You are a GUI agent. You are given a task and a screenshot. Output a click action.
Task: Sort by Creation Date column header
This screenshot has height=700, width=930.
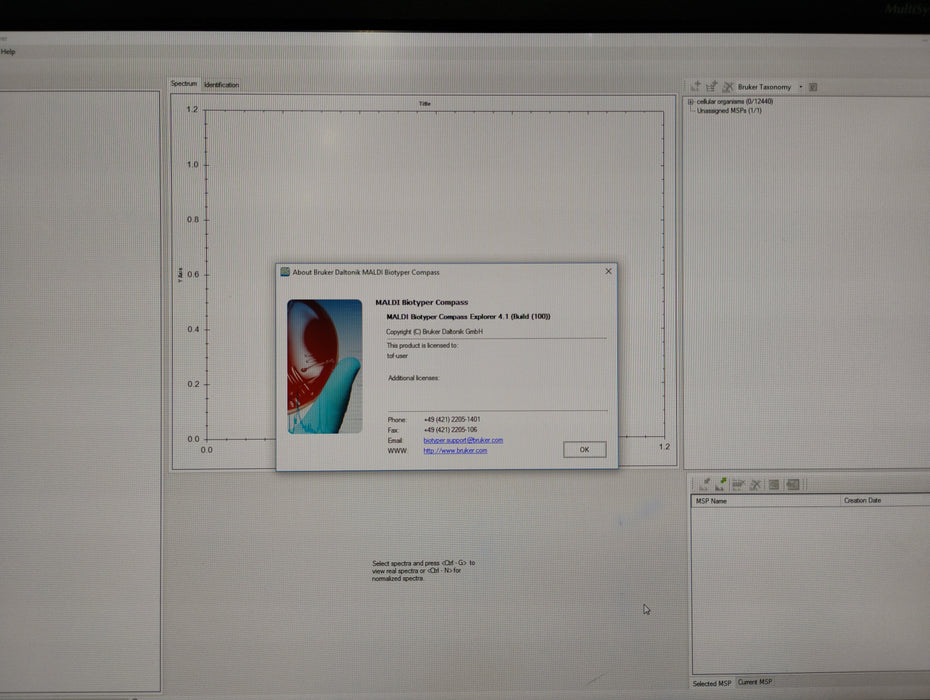click(x=885, y=501)
